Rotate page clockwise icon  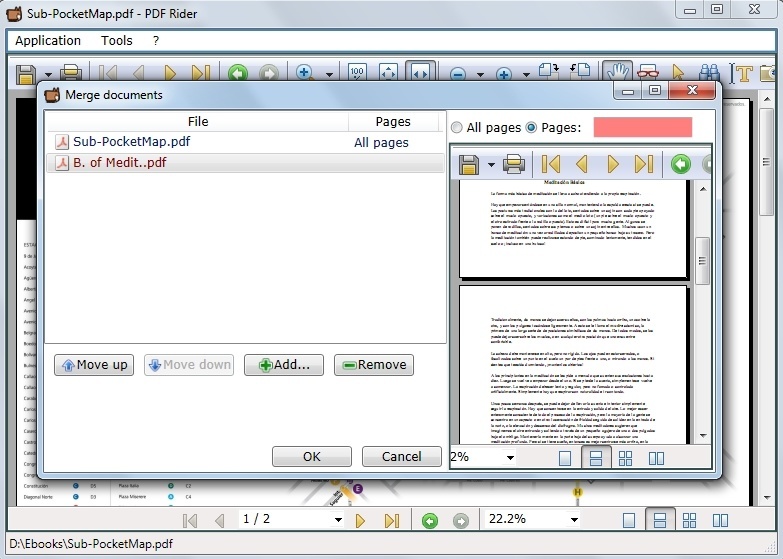point(549,71)
